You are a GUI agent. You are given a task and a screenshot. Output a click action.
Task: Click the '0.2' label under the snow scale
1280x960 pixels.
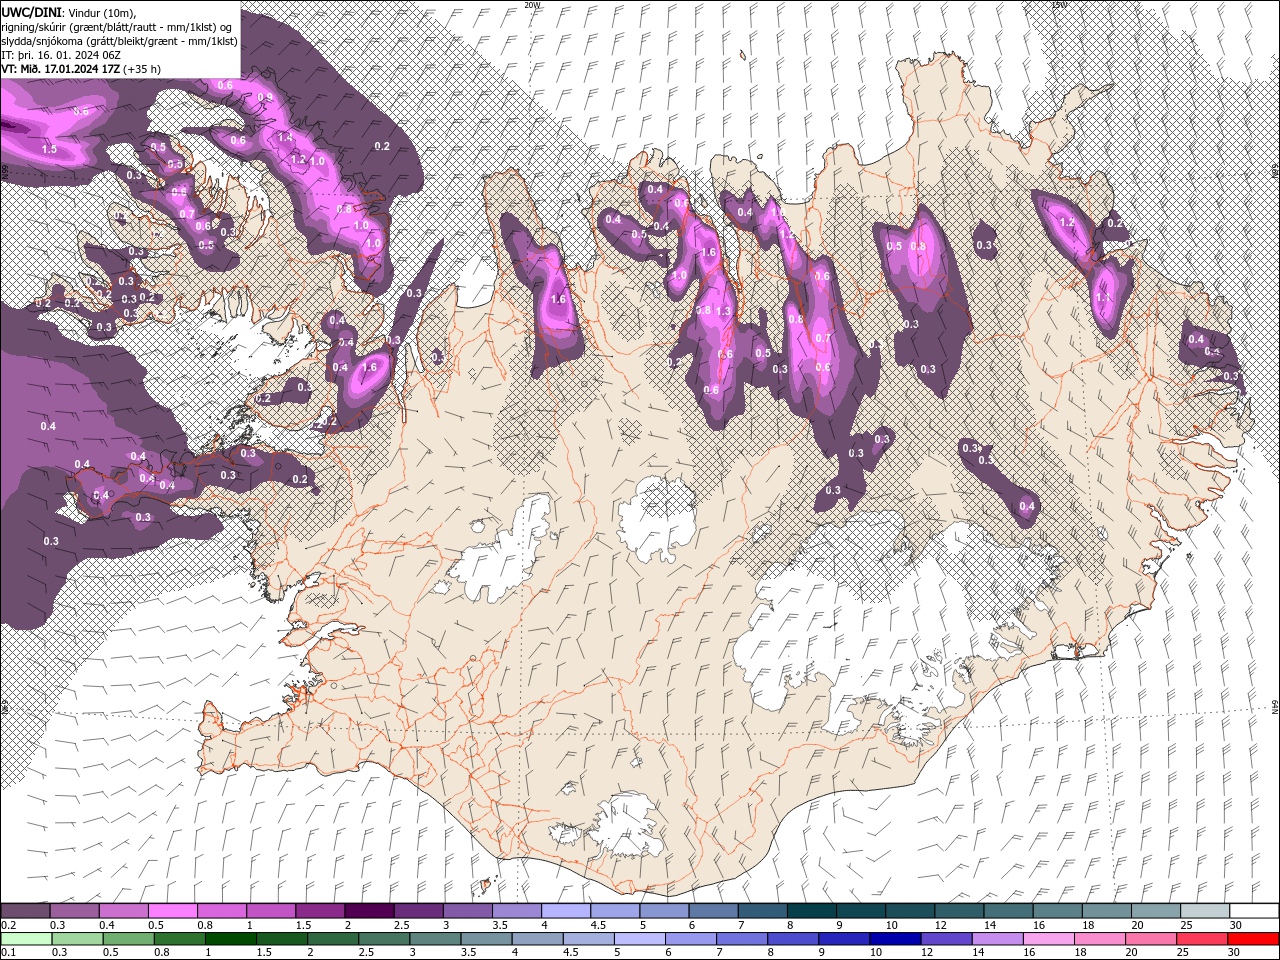tap(8, 925)
